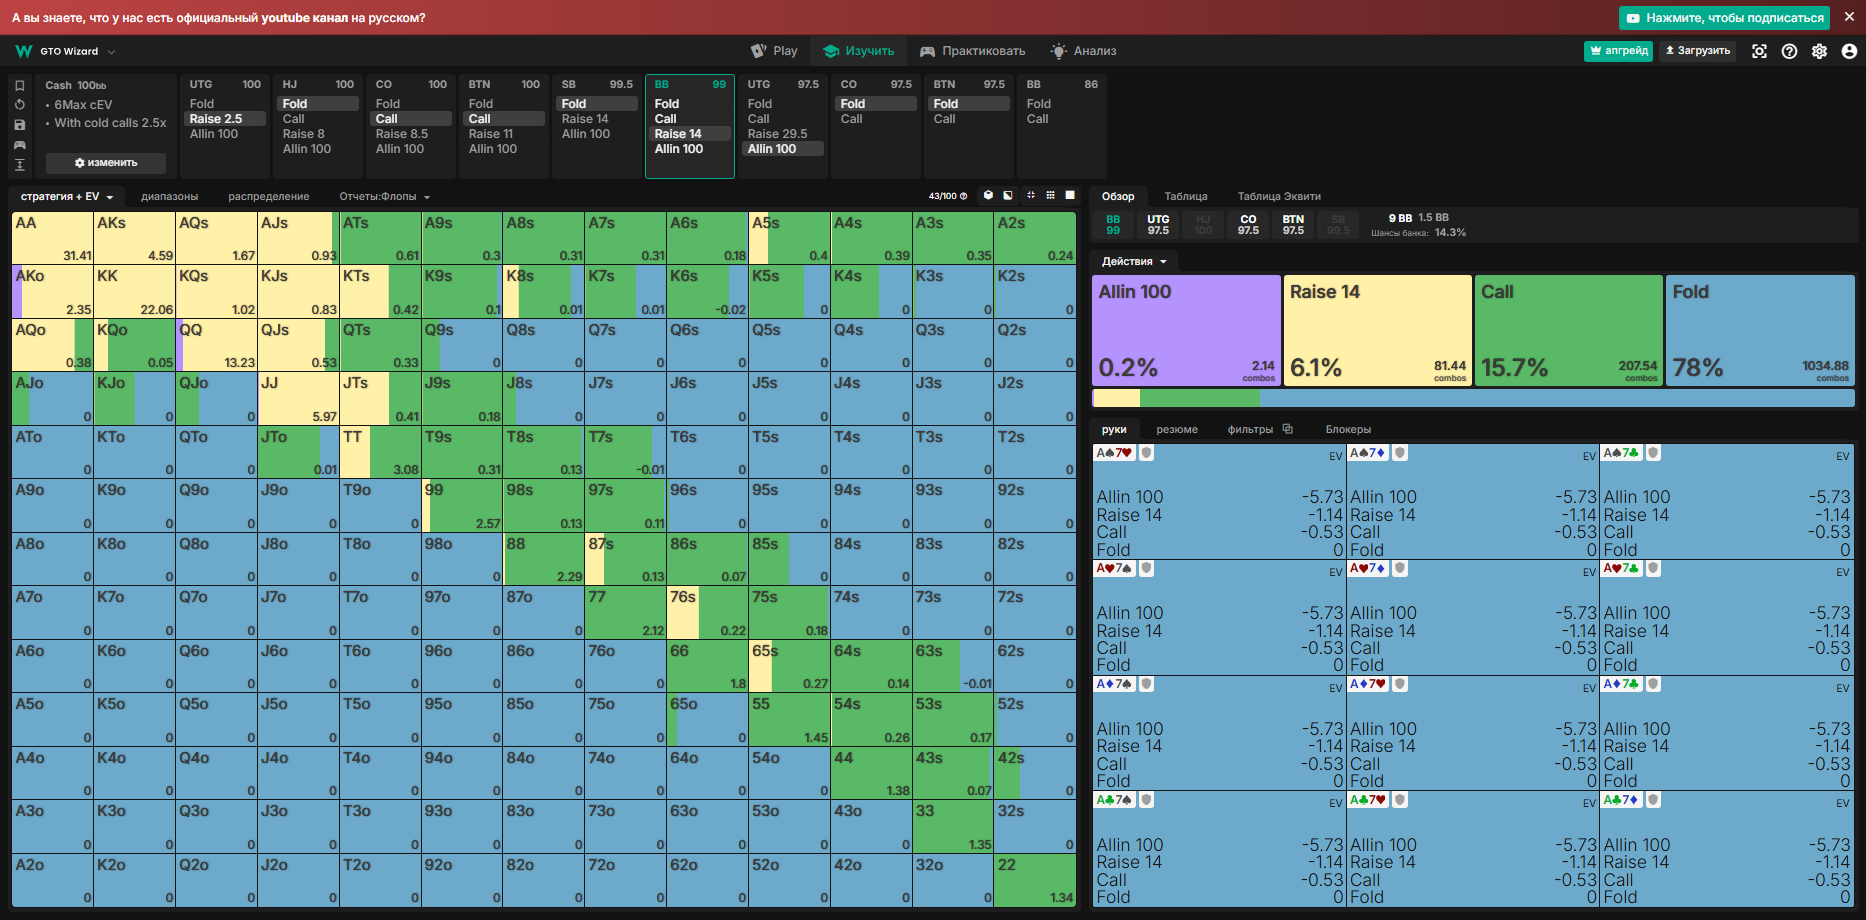This screenshot has width=1866, height=920.
Task: Open the user account profile icon
Action: (1849, 51)
